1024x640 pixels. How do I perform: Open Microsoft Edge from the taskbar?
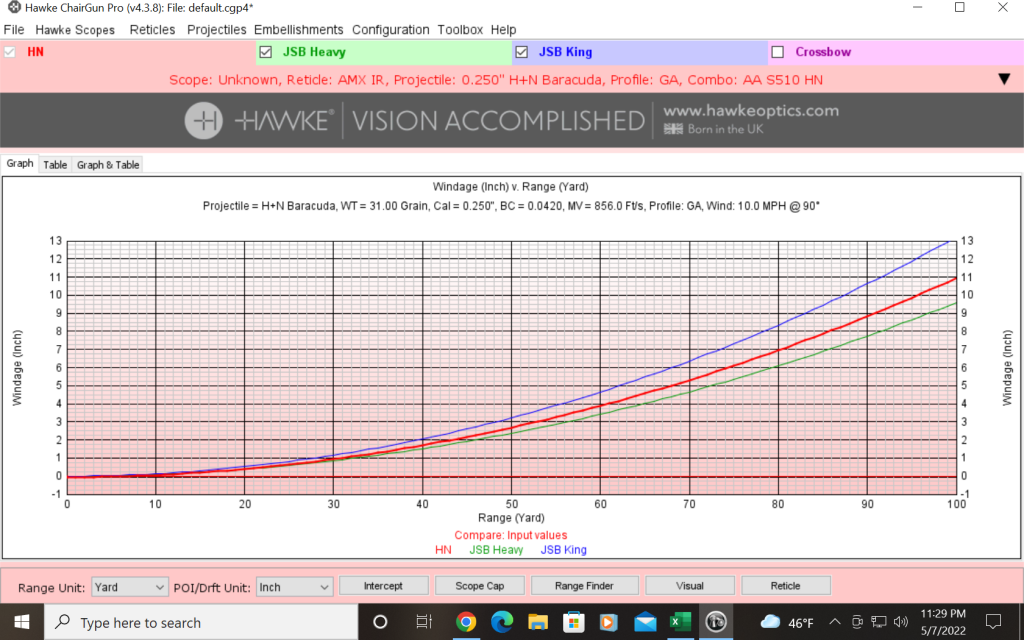502,622
